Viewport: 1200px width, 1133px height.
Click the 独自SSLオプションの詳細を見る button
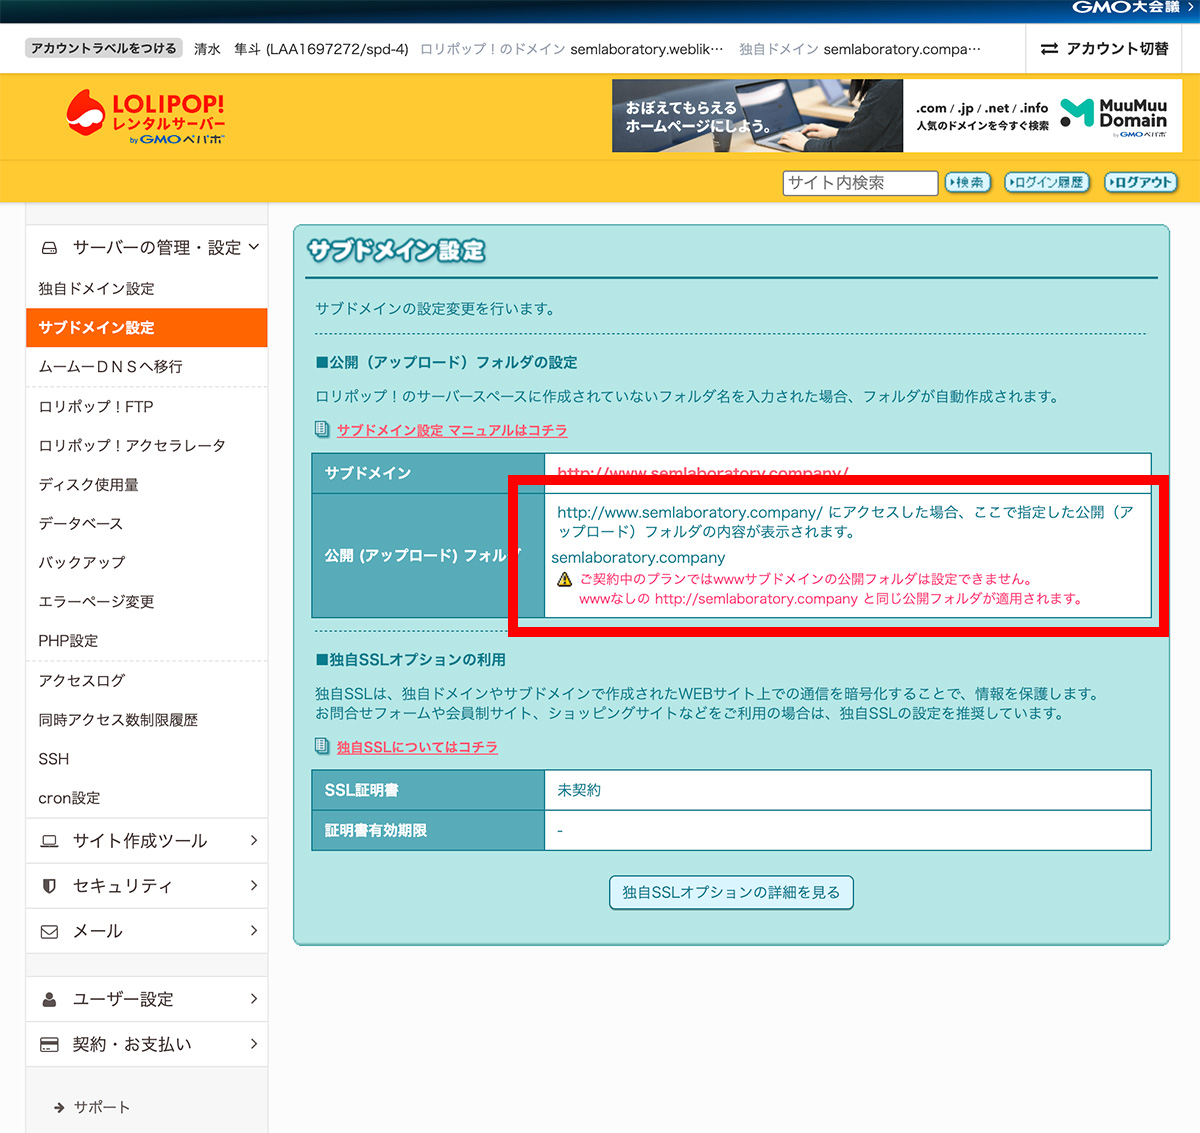pos(731,892)
